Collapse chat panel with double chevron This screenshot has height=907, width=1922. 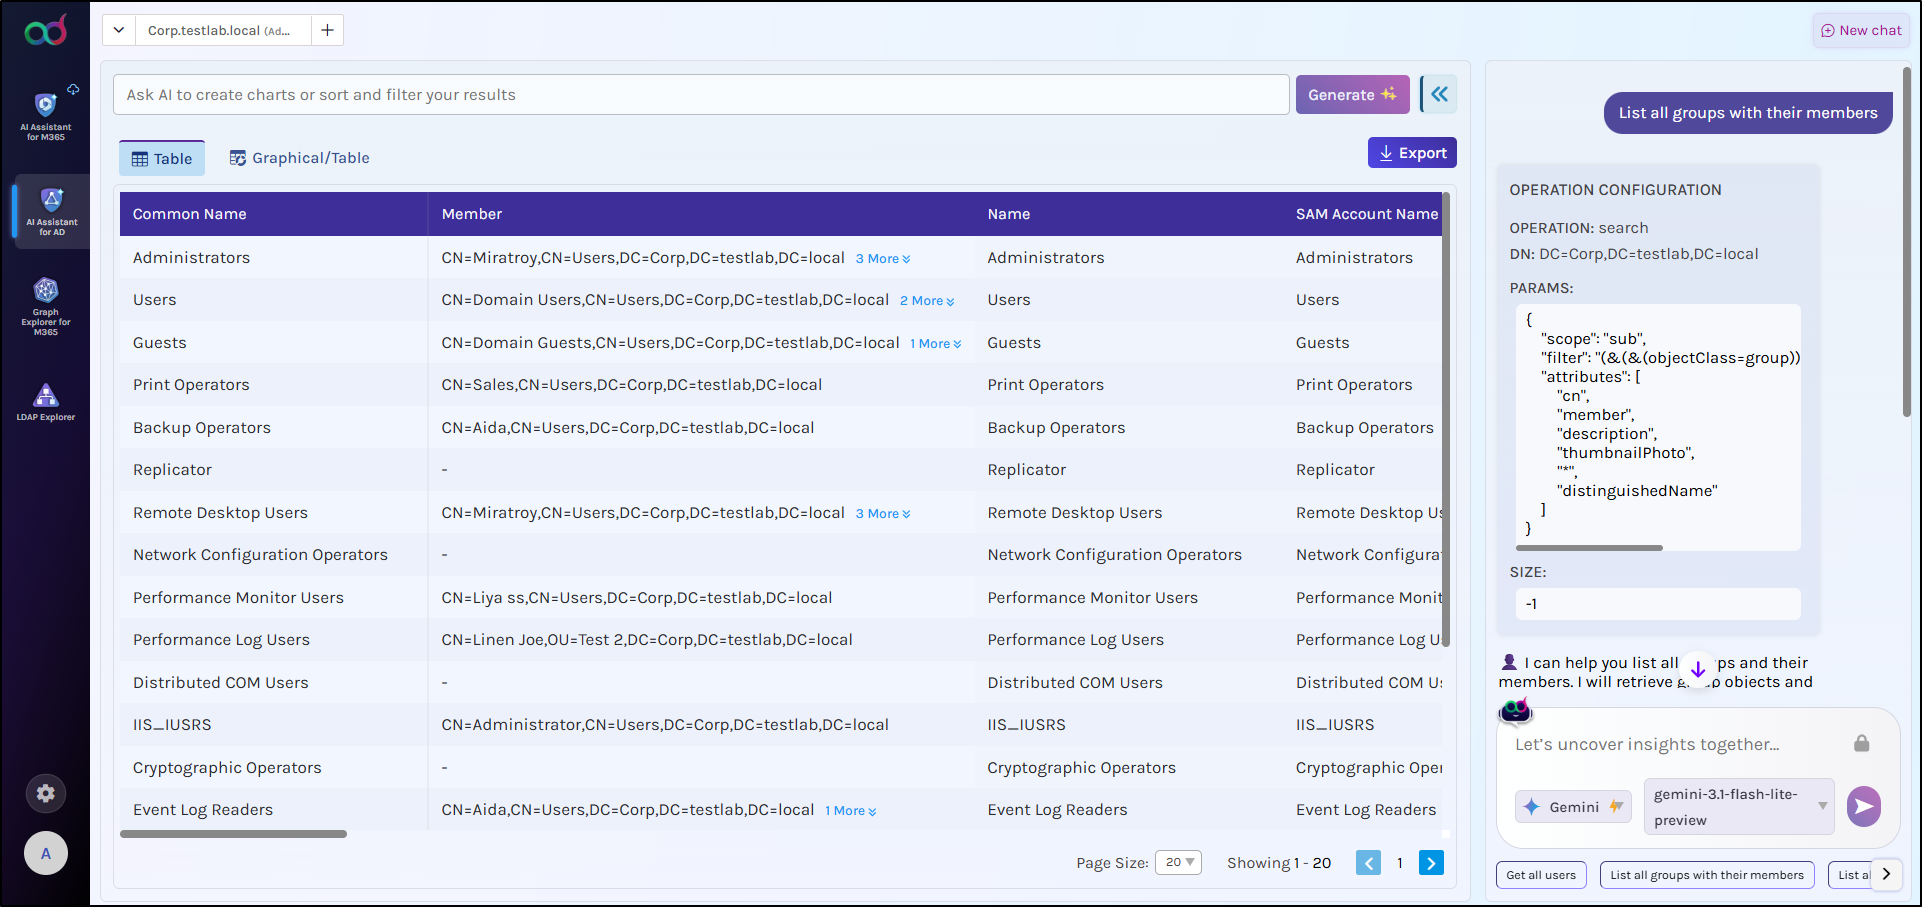coord(1439,94)
